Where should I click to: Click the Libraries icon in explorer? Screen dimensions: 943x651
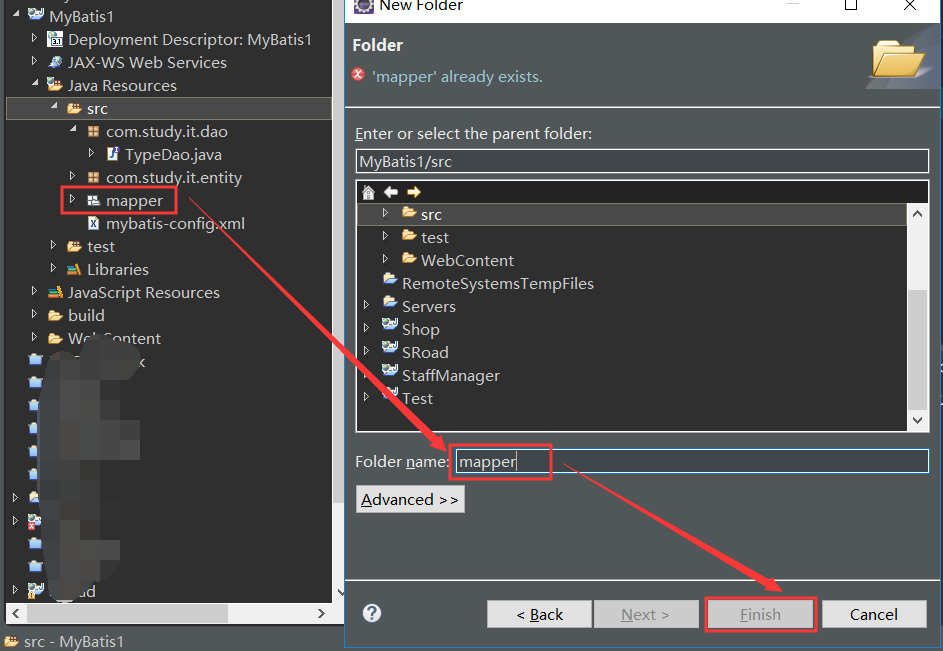pyautogui.click(x=74, y=269)
